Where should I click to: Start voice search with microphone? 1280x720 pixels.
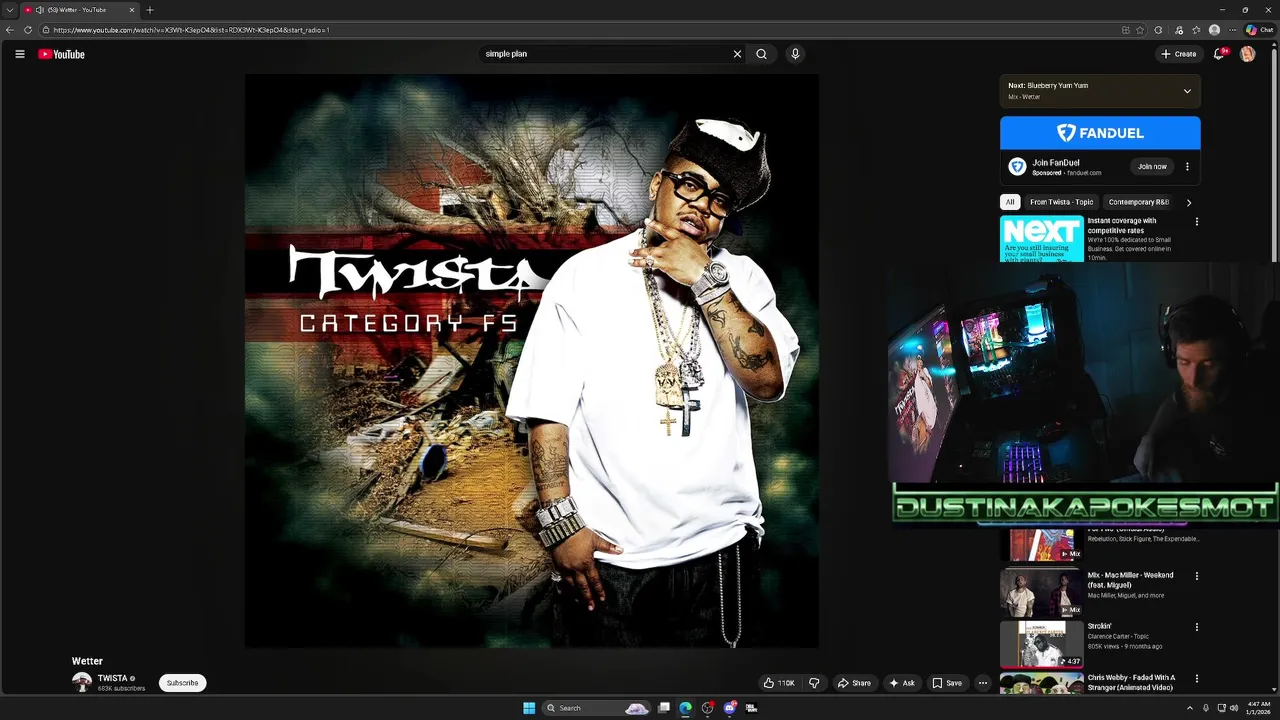pos(795,54)
